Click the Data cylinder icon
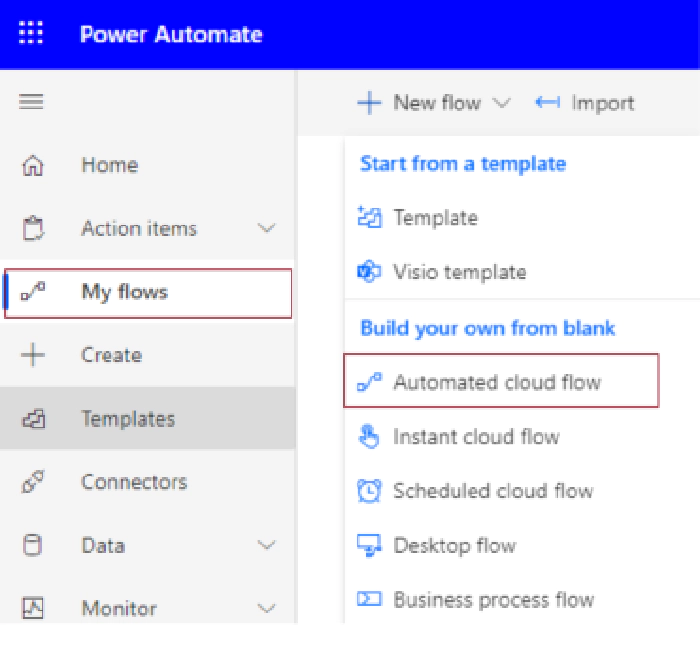This screenshot has width=700, height=653. pos(33,545)
